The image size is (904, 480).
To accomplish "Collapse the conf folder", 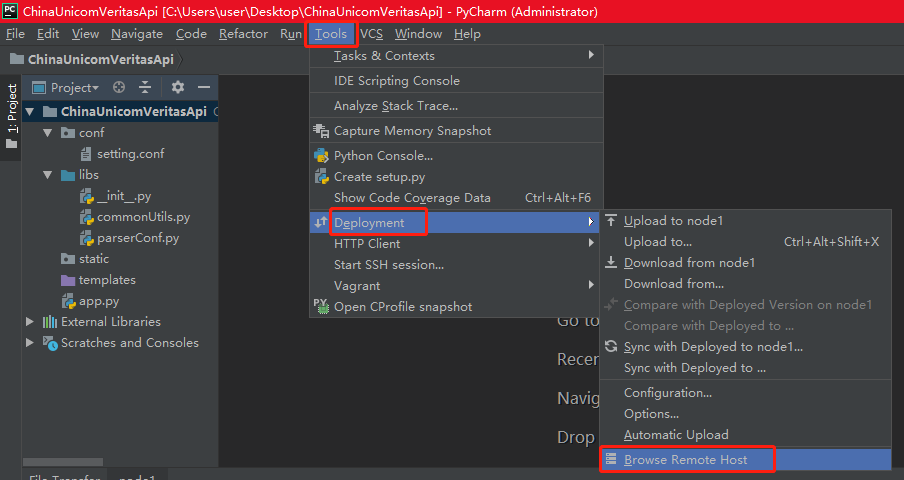I will coord(48,133).
